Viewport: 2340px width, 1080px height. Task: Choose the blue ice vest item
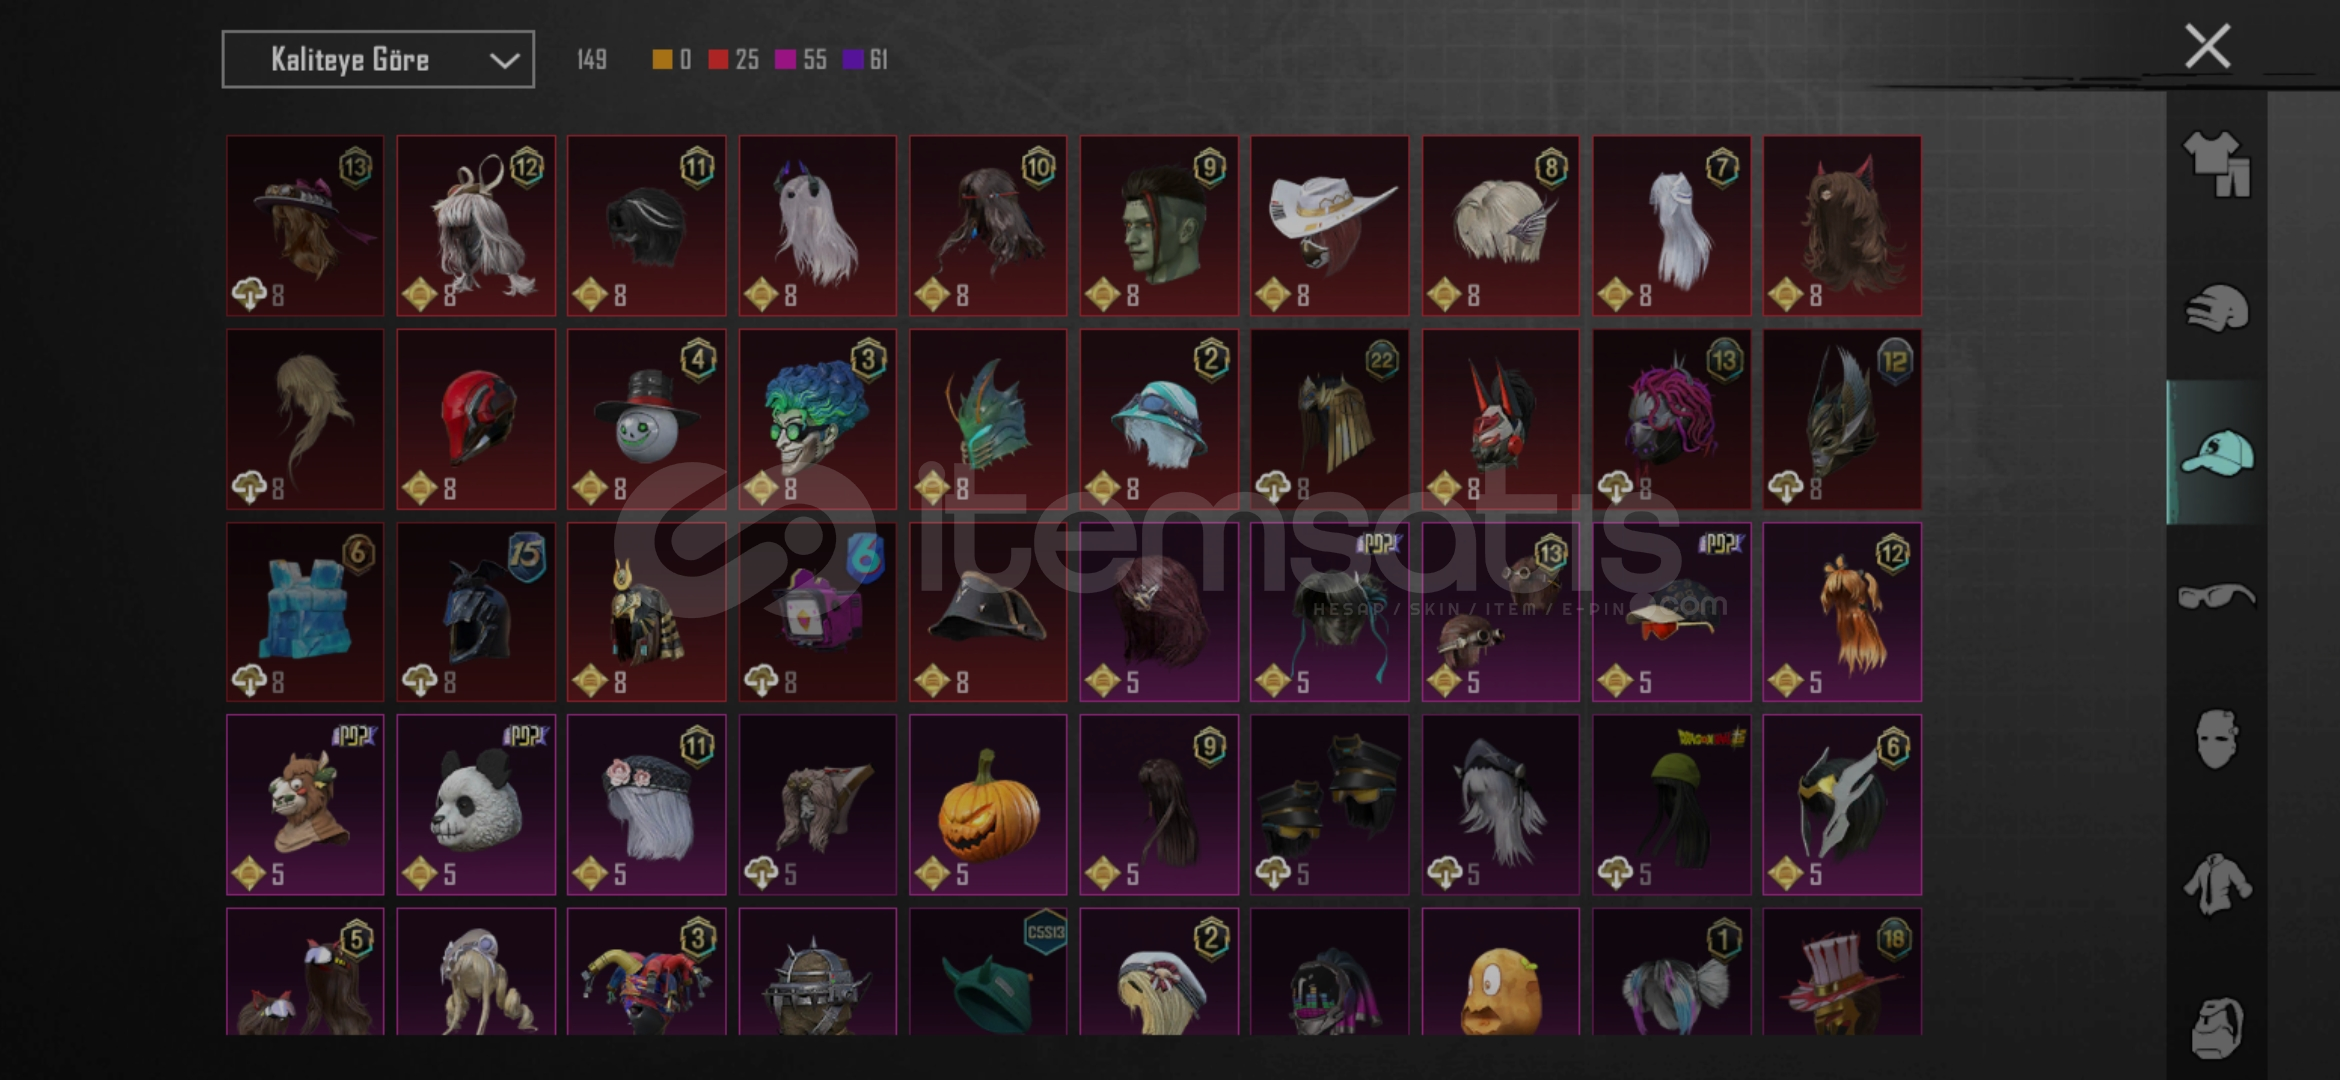(305, 612)
